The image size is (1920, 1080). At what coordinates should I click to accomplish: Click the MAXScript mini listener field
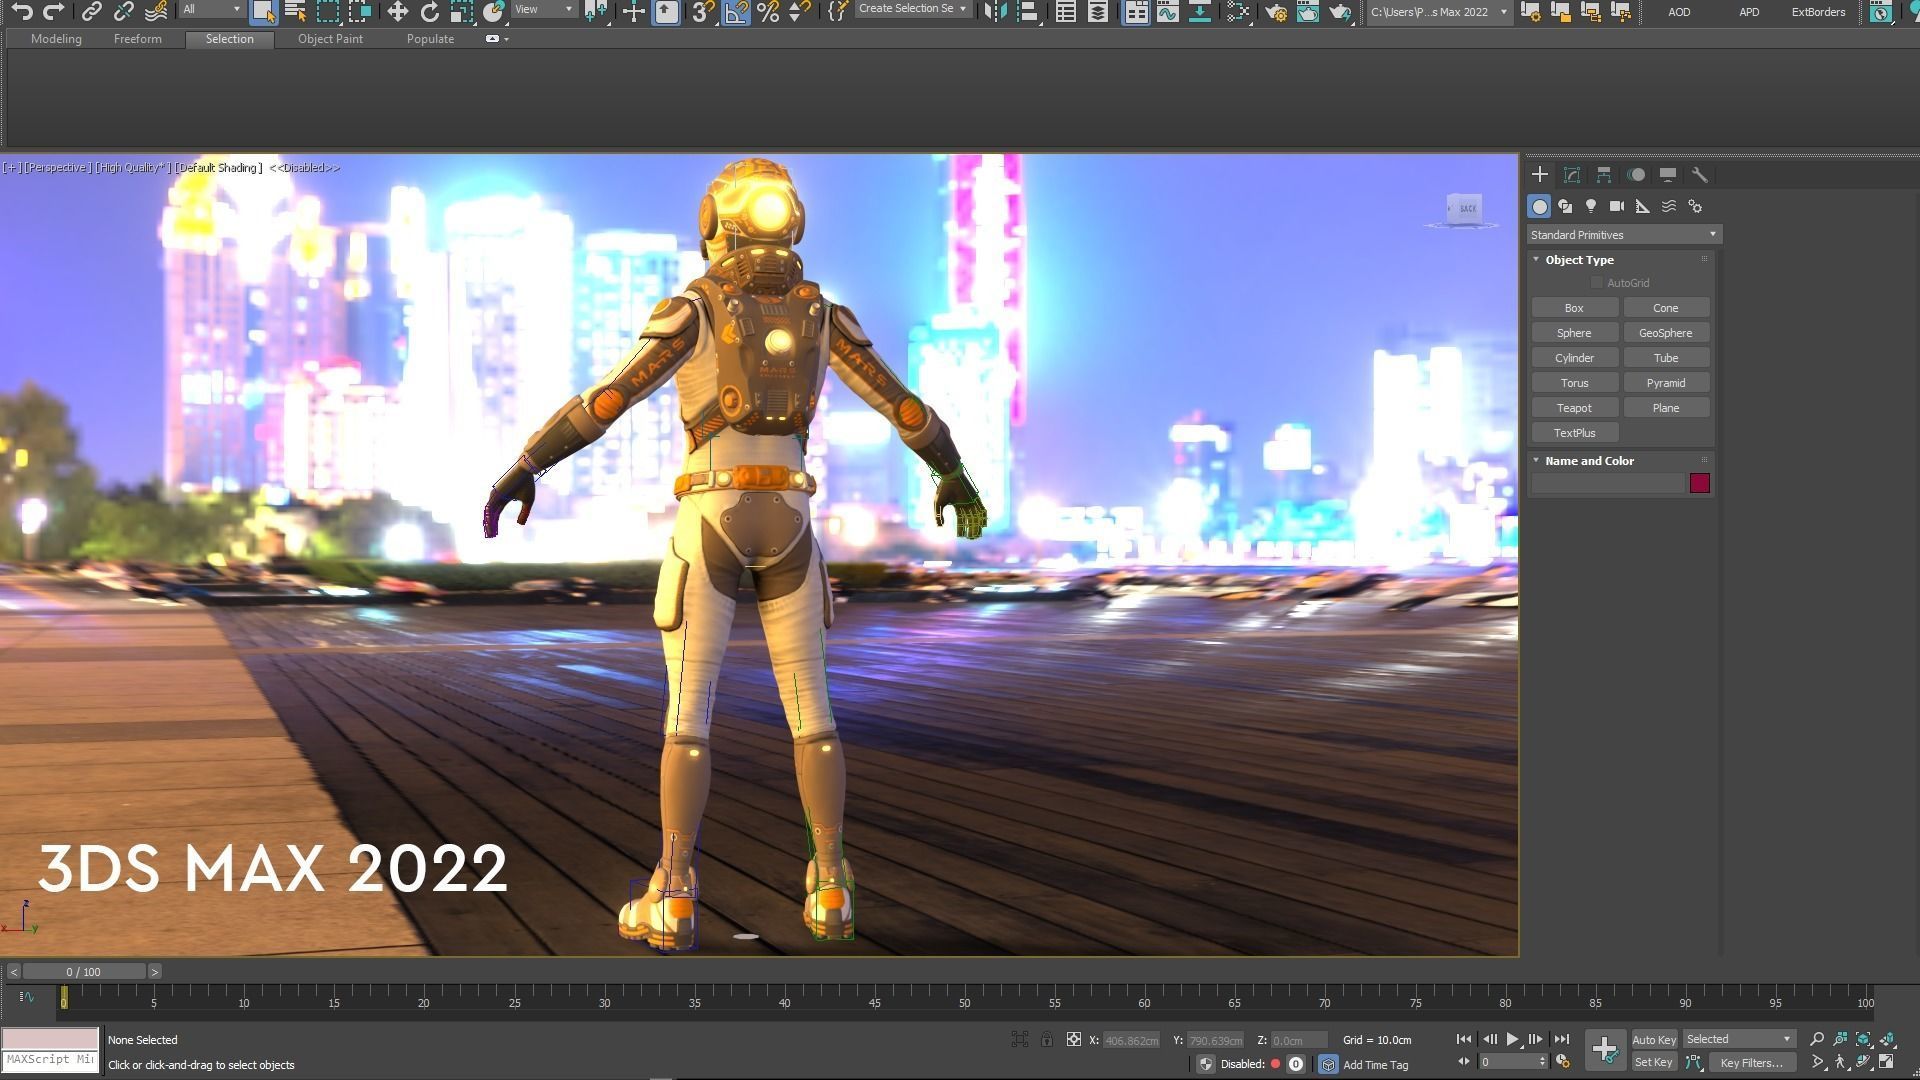(x=50, y=1059)
